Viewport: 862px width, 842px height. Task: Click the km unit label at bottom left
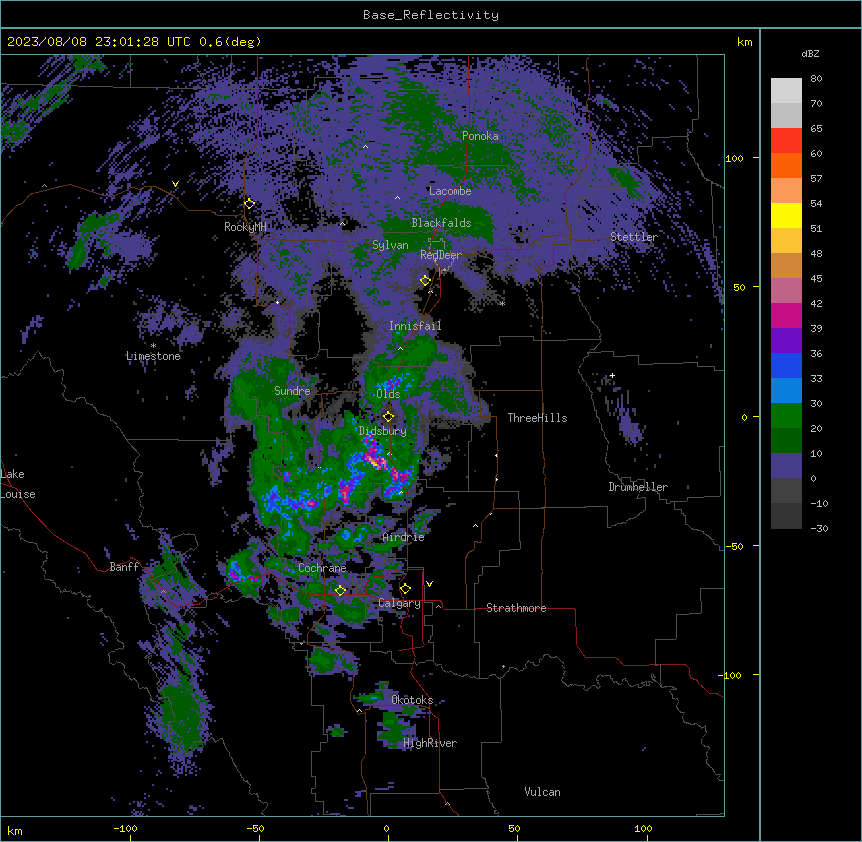tap(15, 831)
